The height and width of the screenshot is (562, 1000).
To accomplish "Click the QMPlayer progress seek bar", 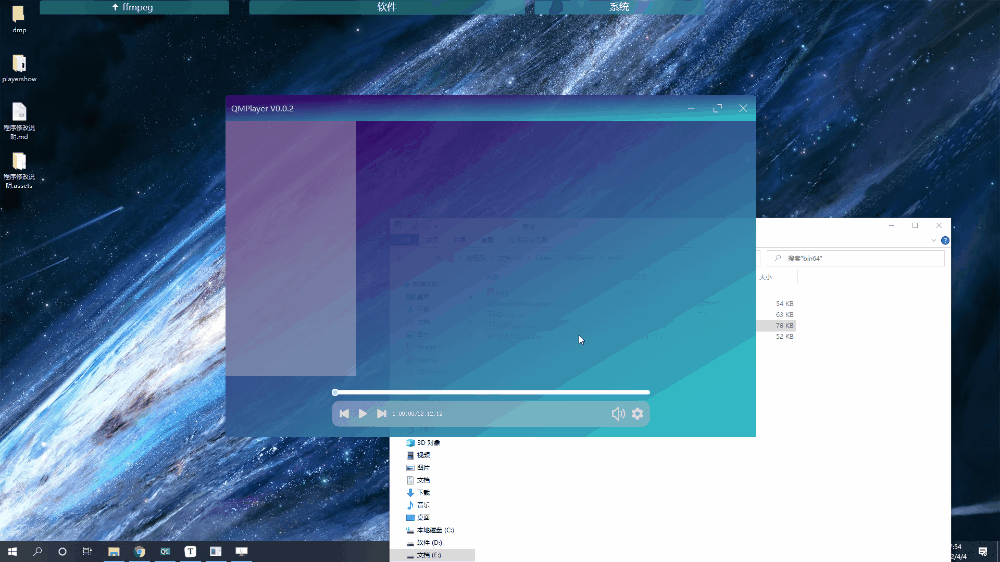I will [x=491, y=392].
